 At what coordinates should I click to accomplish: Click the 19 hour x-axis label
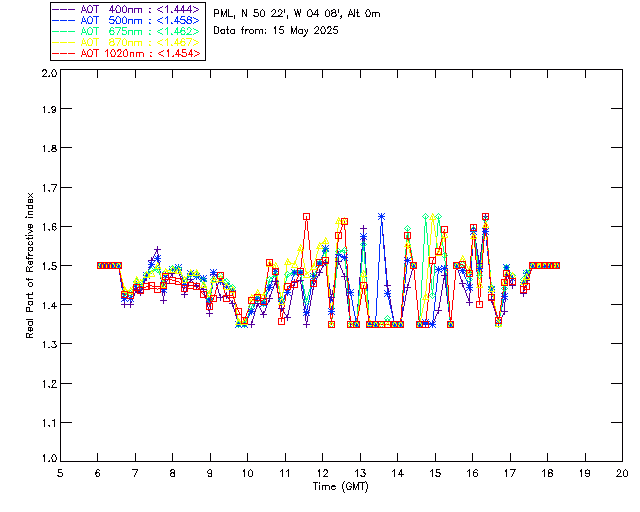point(585,473)
